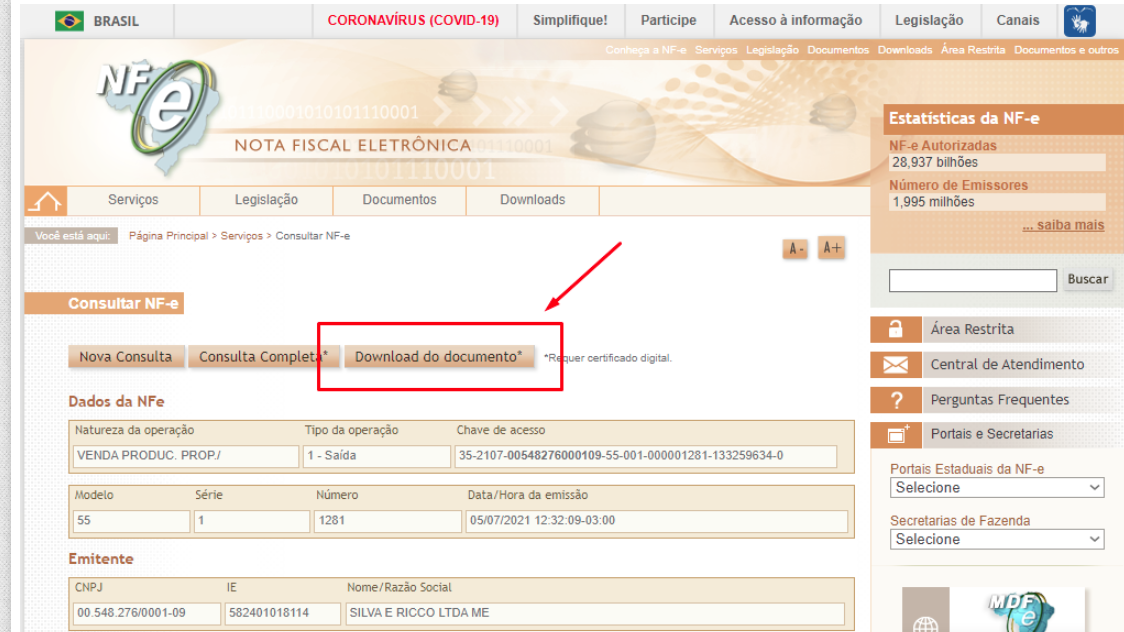Click the 'Dados da NFe' section heading
Viewport: 1124px width, 632px height.
[117, 402]
